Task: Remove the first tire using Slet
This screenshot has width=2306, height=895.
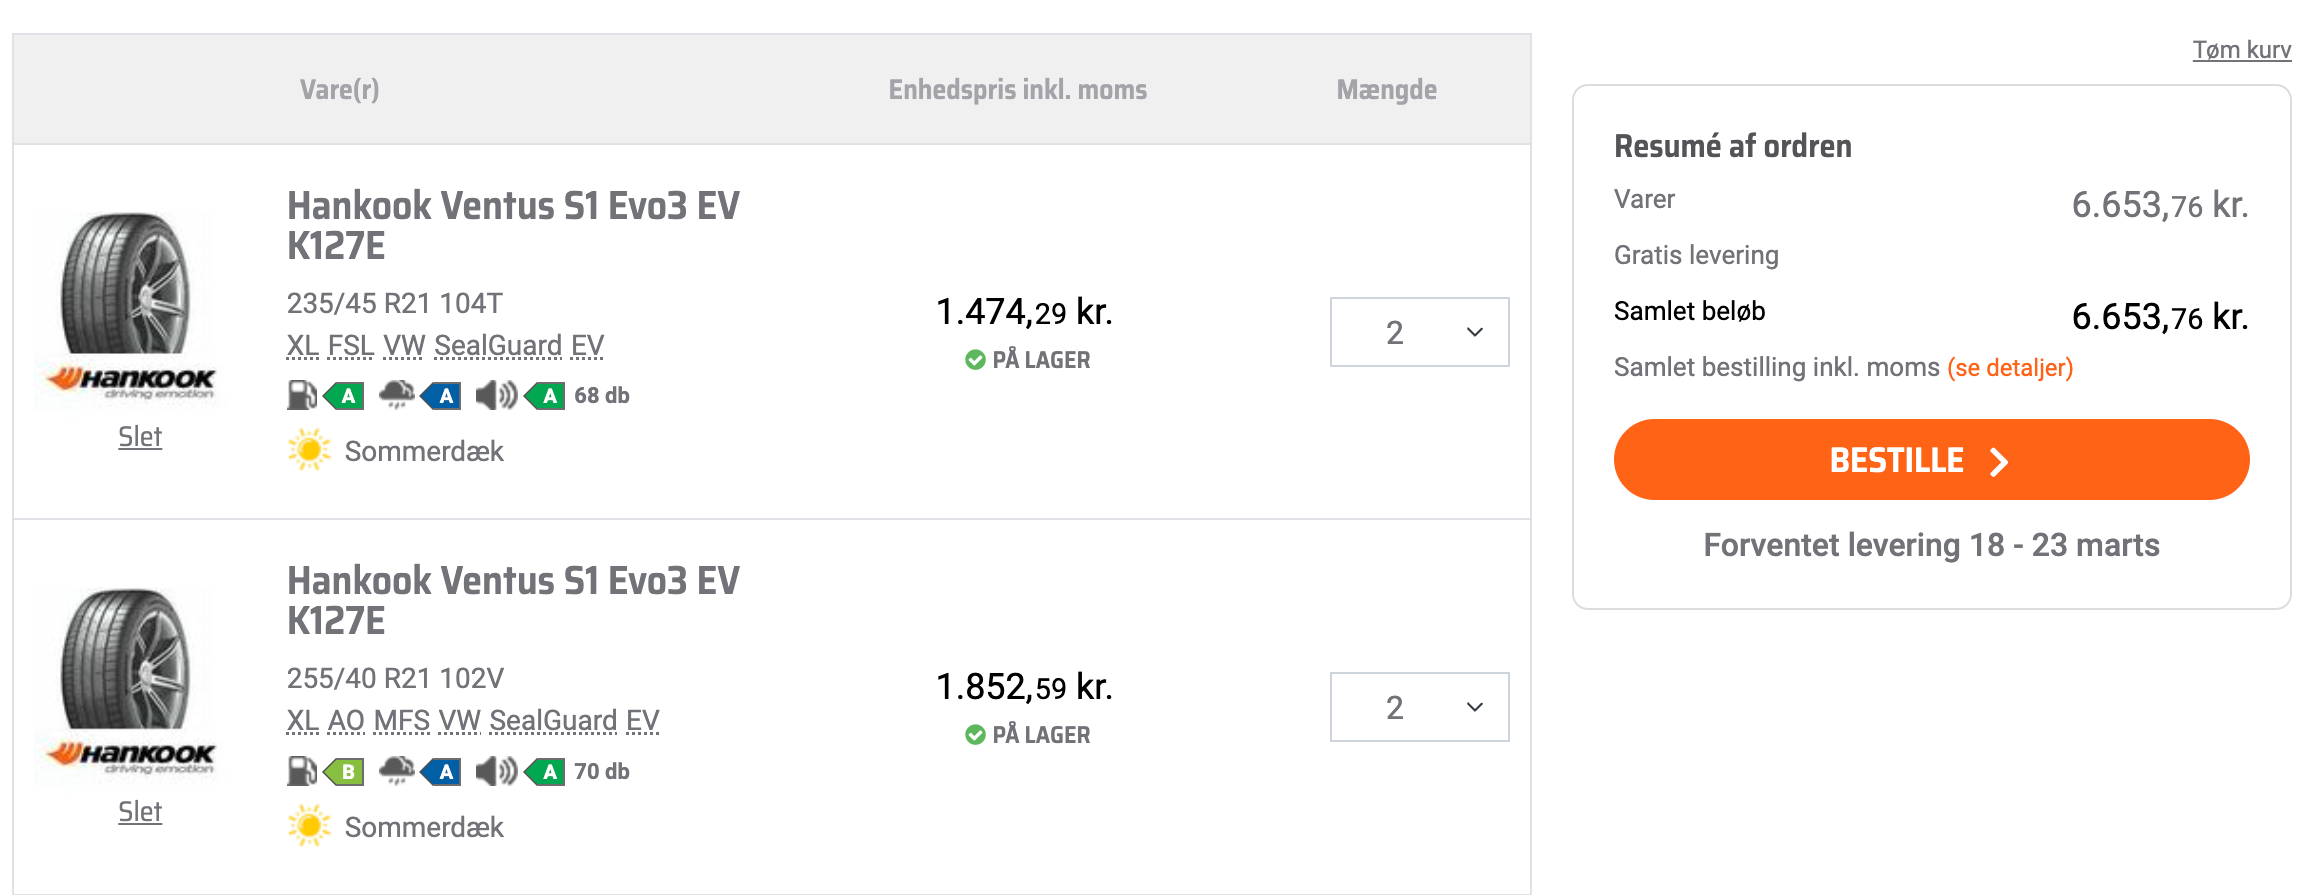Action: coord(139,437)
